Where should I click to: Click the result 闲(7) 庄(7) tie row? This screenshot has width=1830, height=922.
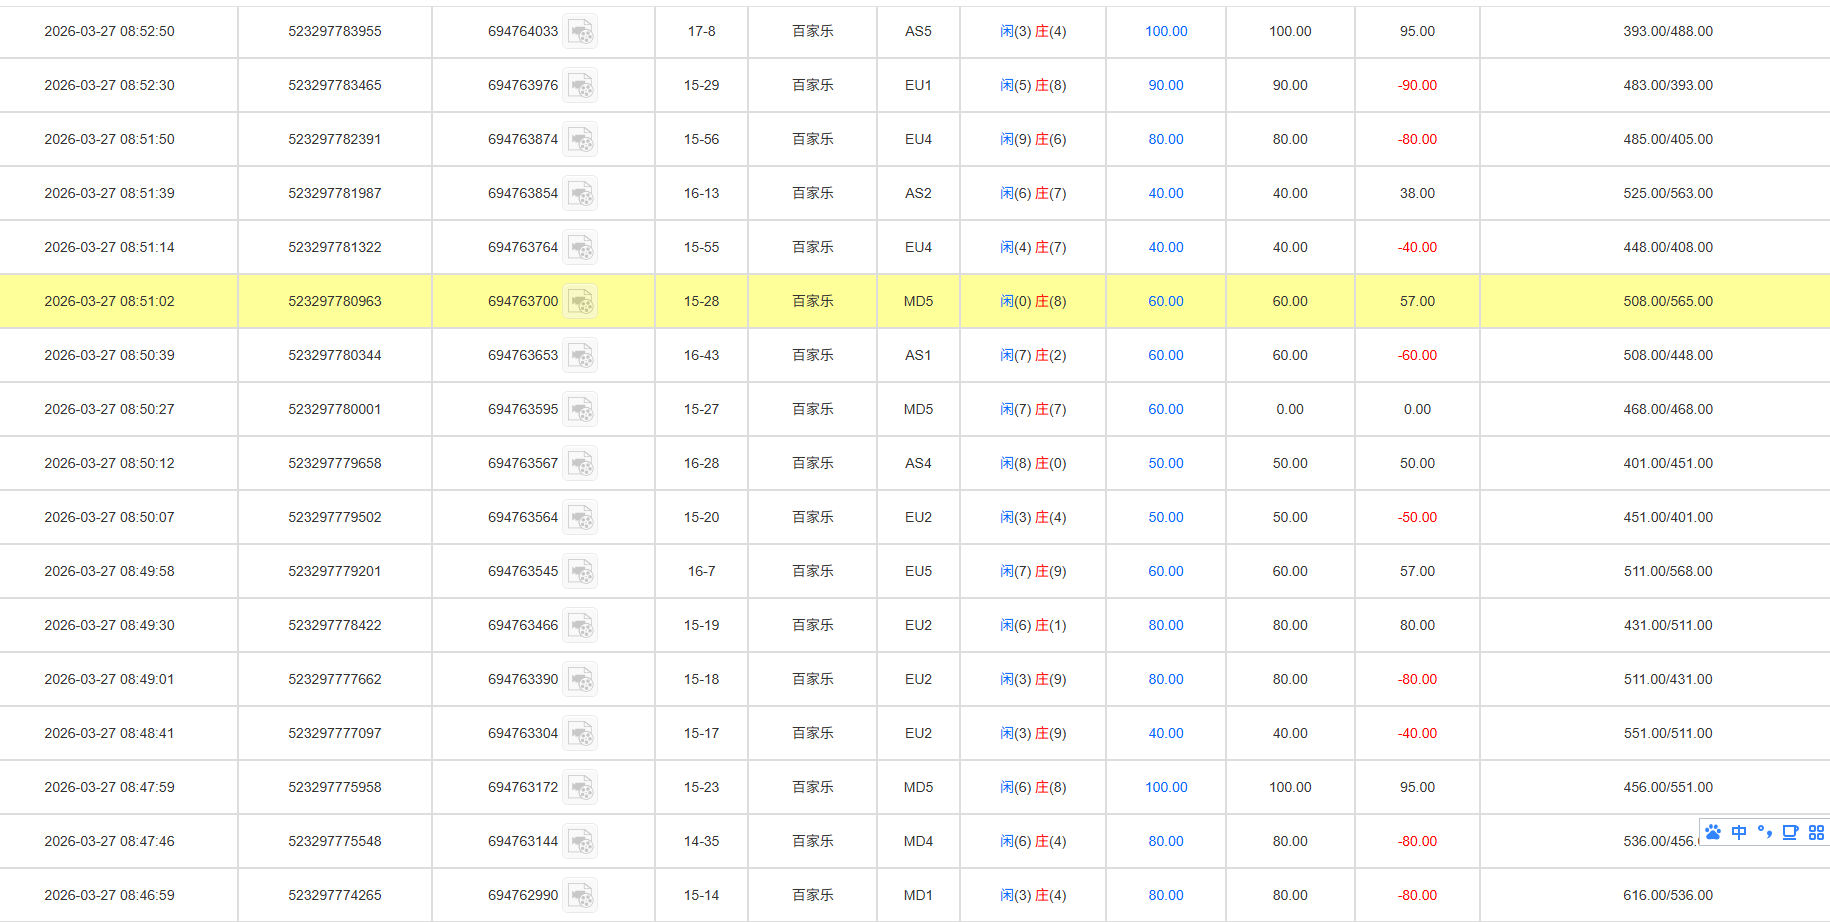1033,410
